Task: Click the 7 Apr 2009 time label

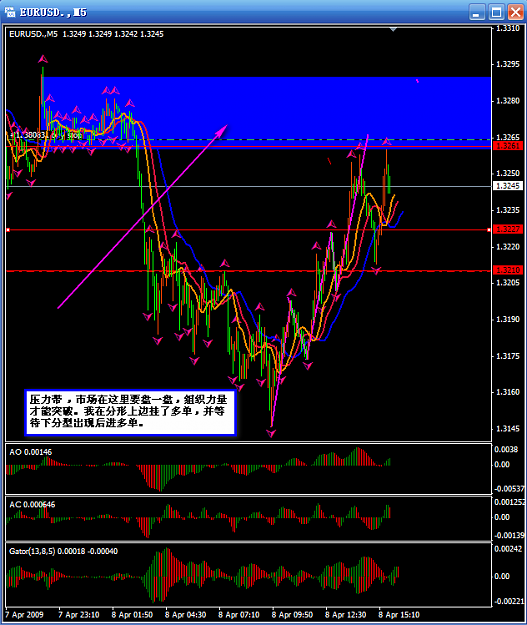Action: pyautogui.click(x=25, y=615)
